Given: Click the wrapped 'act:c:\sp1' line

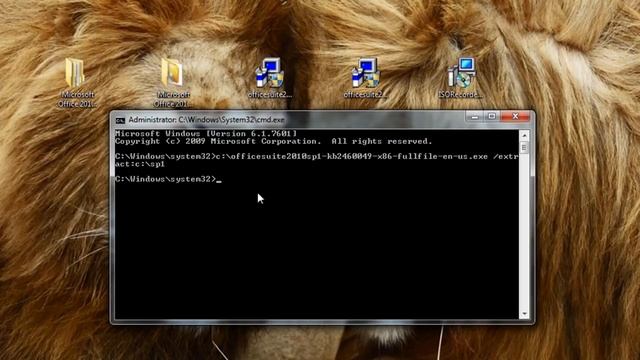Looking at the screenshot, I should coord(140,164).
